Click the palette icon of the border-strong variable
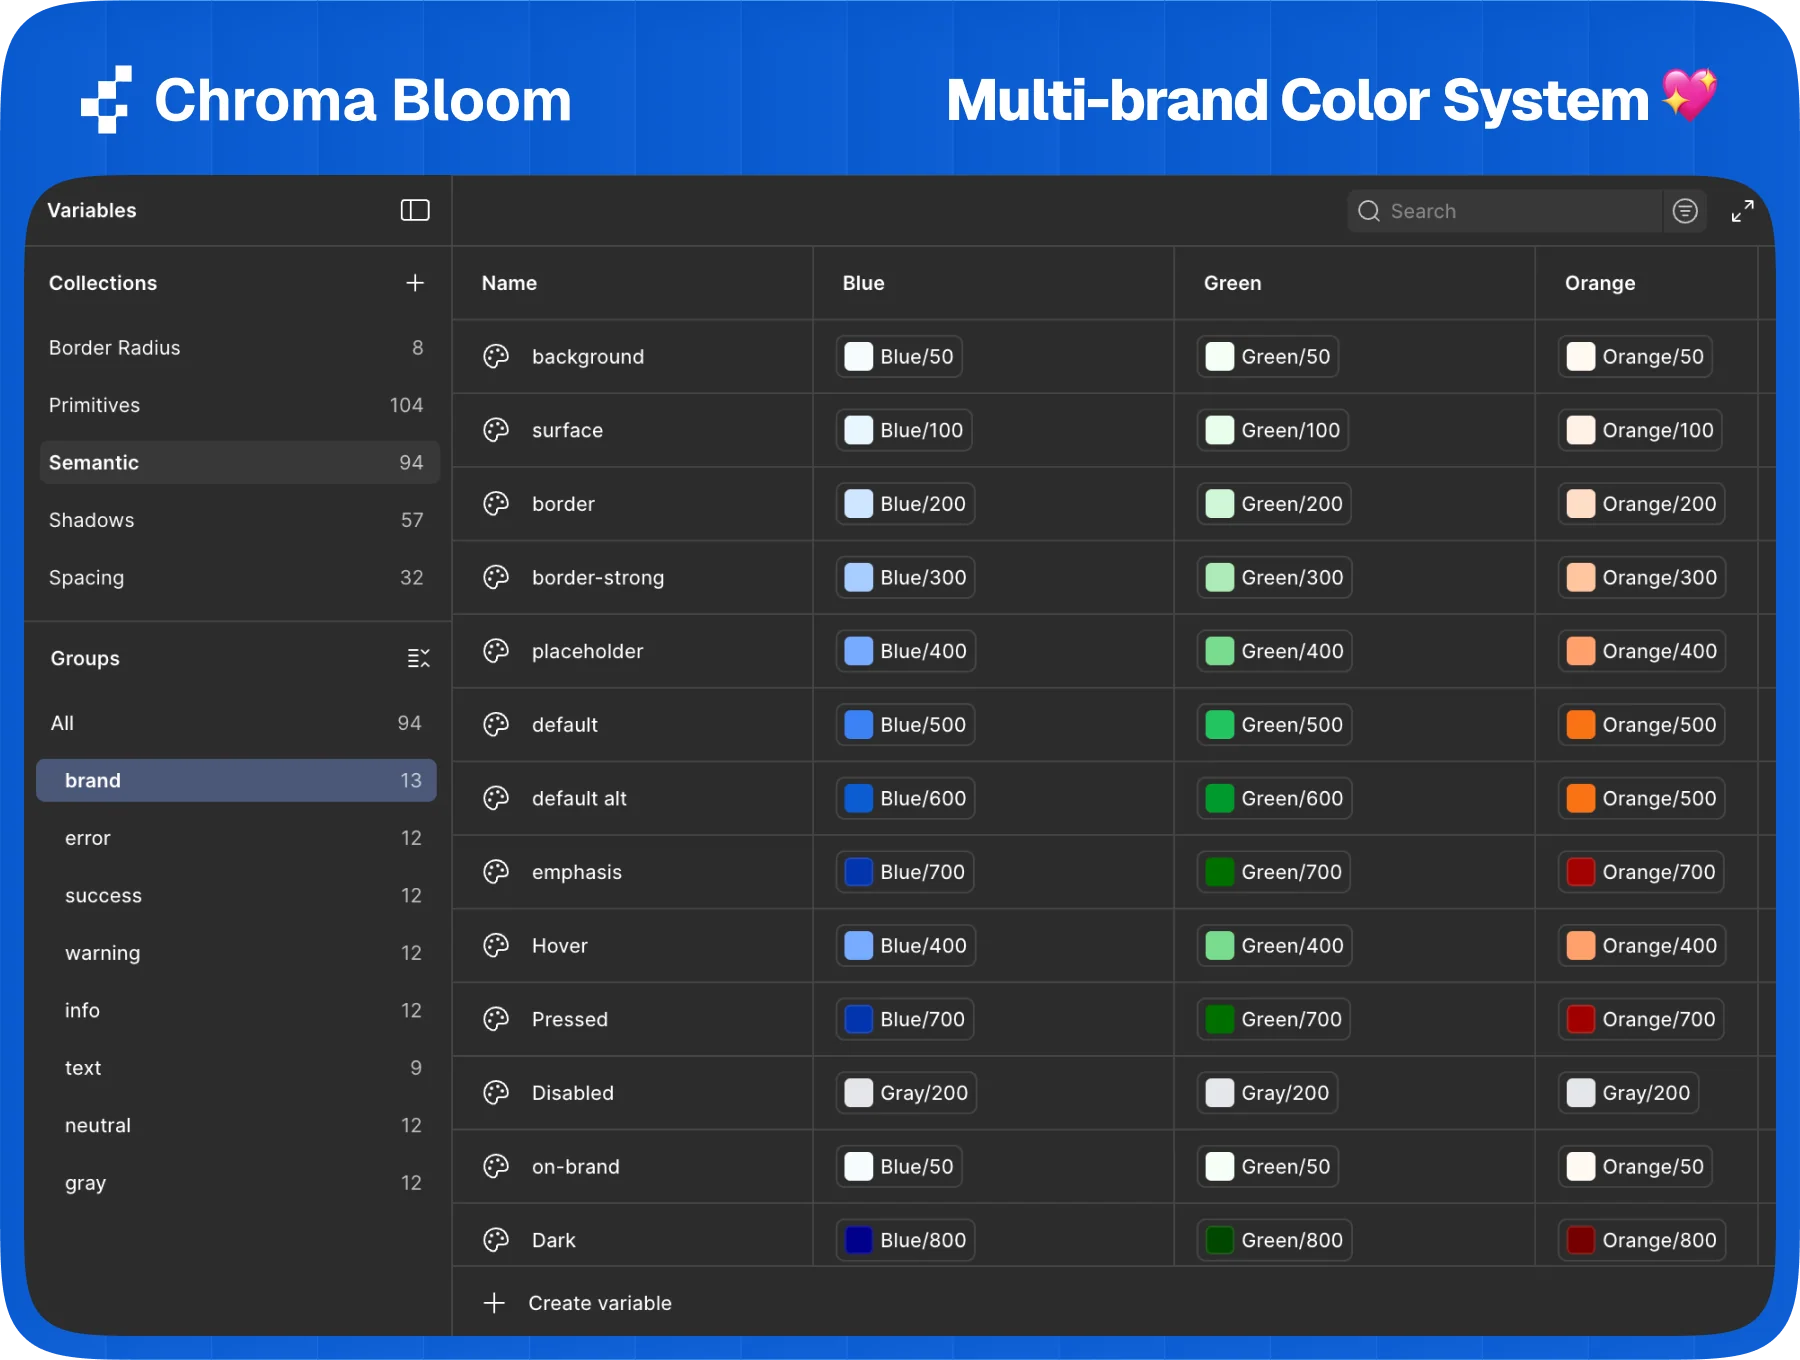 coord(496,577)
